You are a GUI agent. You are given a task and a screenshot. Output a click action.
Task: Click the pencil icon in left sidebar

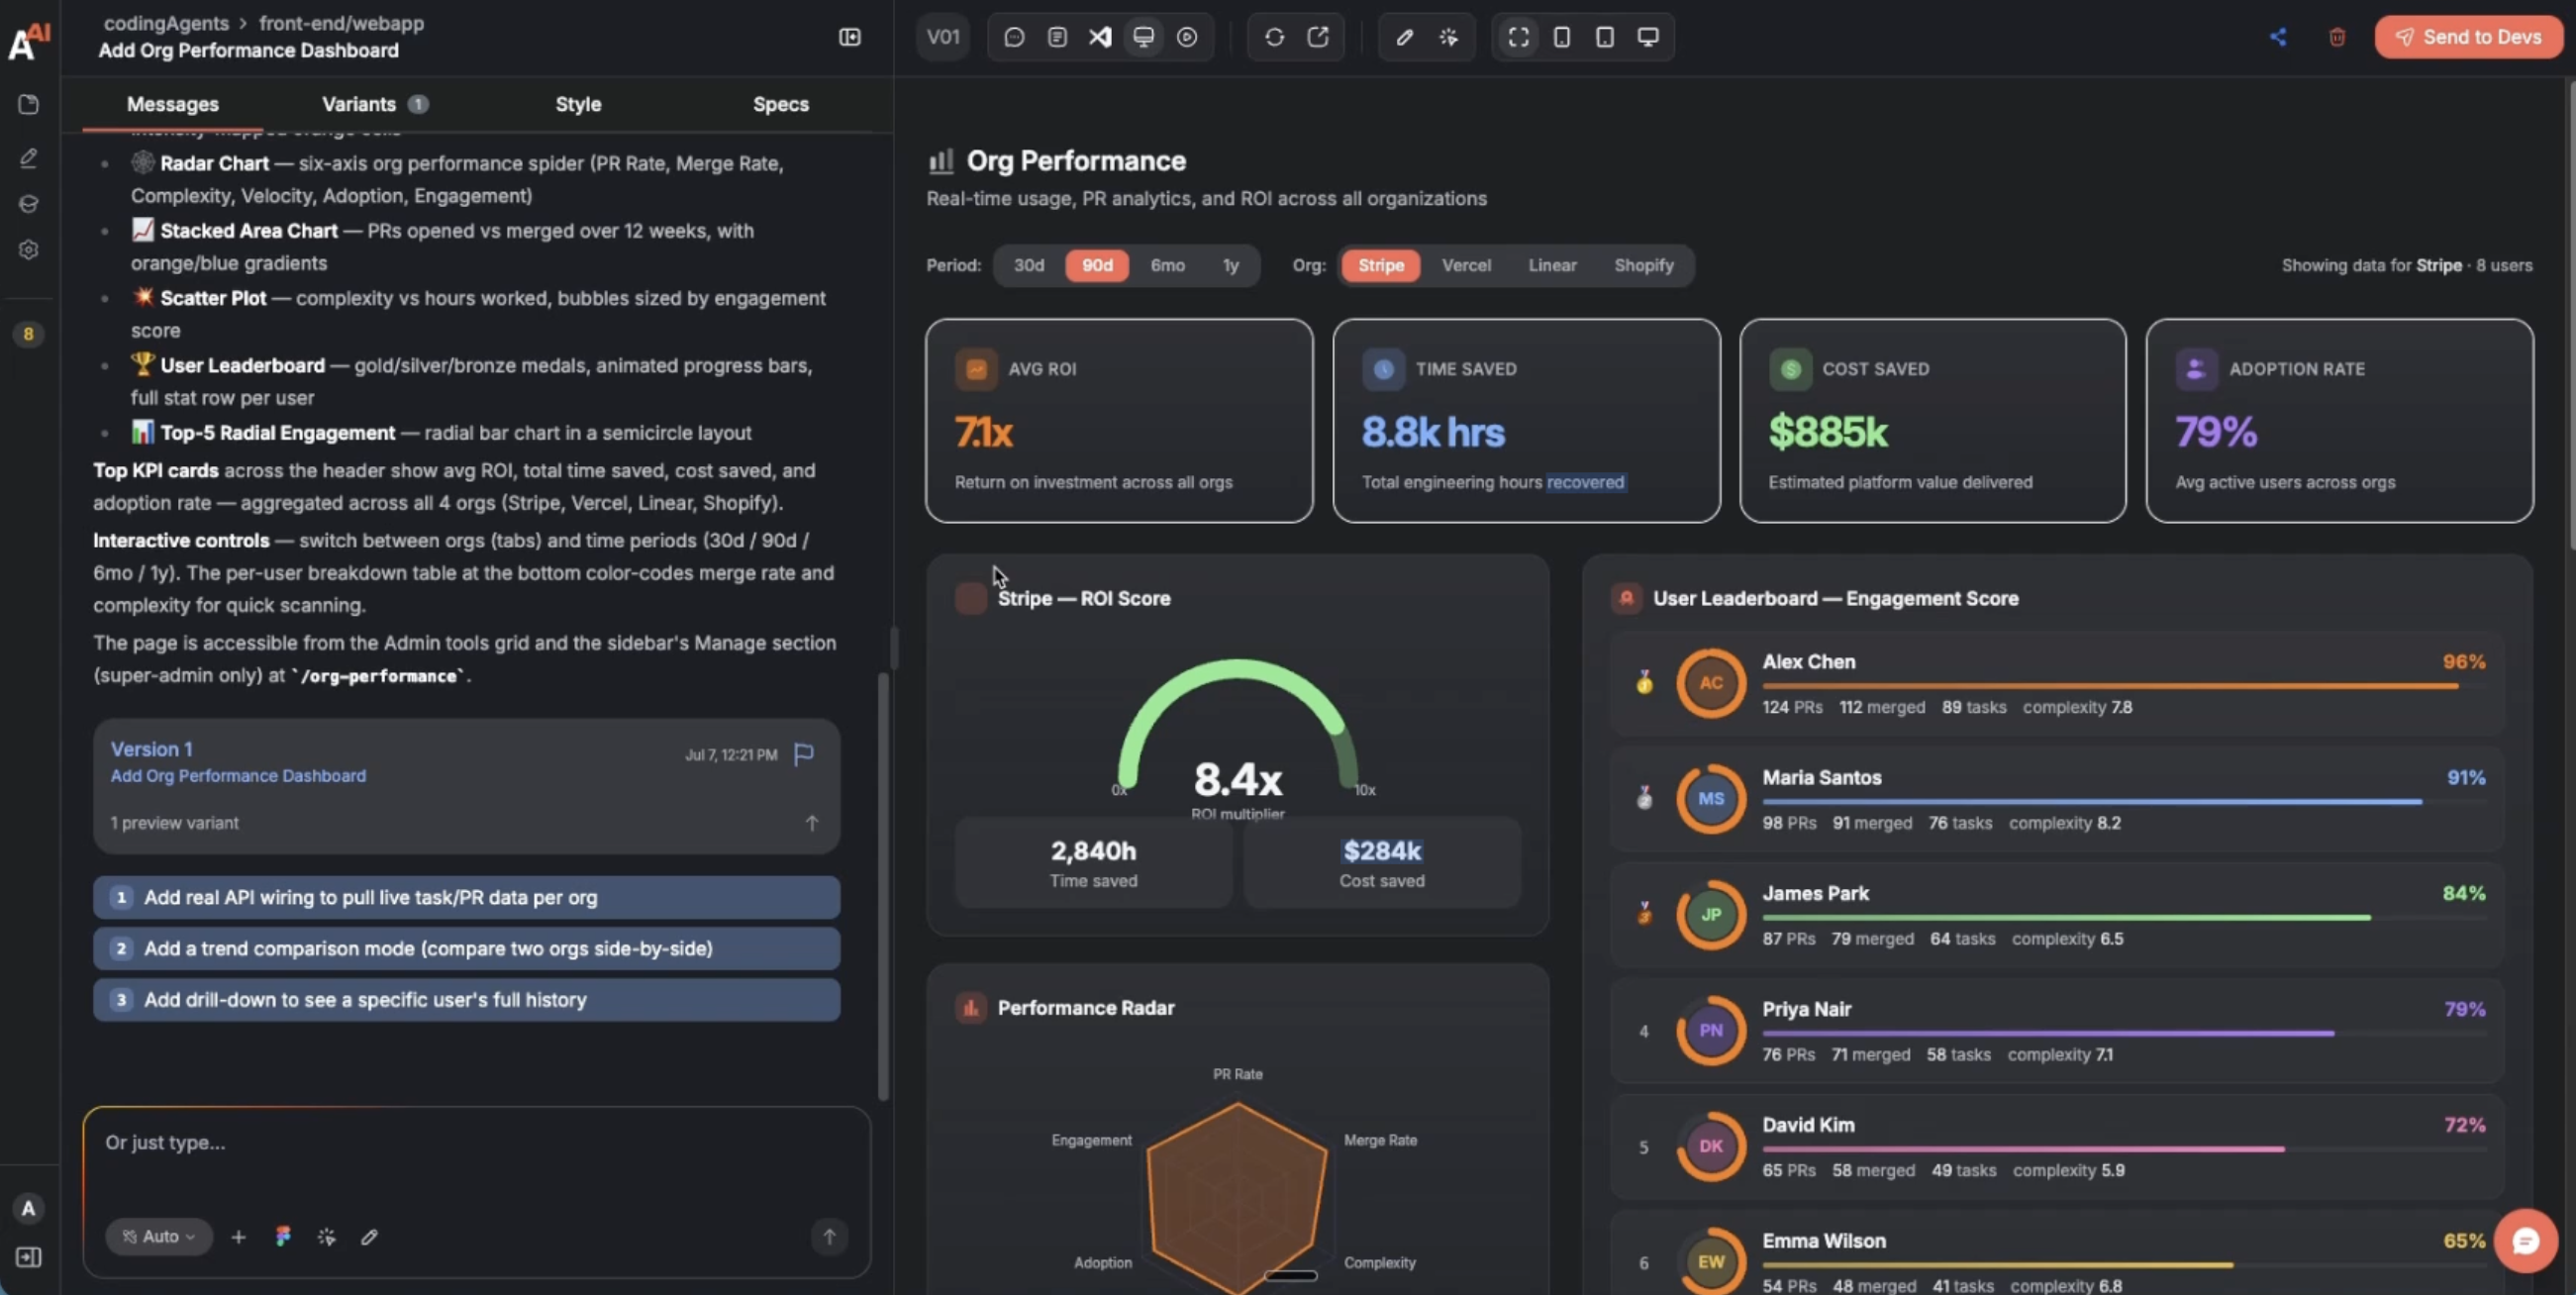coord(28,158)
